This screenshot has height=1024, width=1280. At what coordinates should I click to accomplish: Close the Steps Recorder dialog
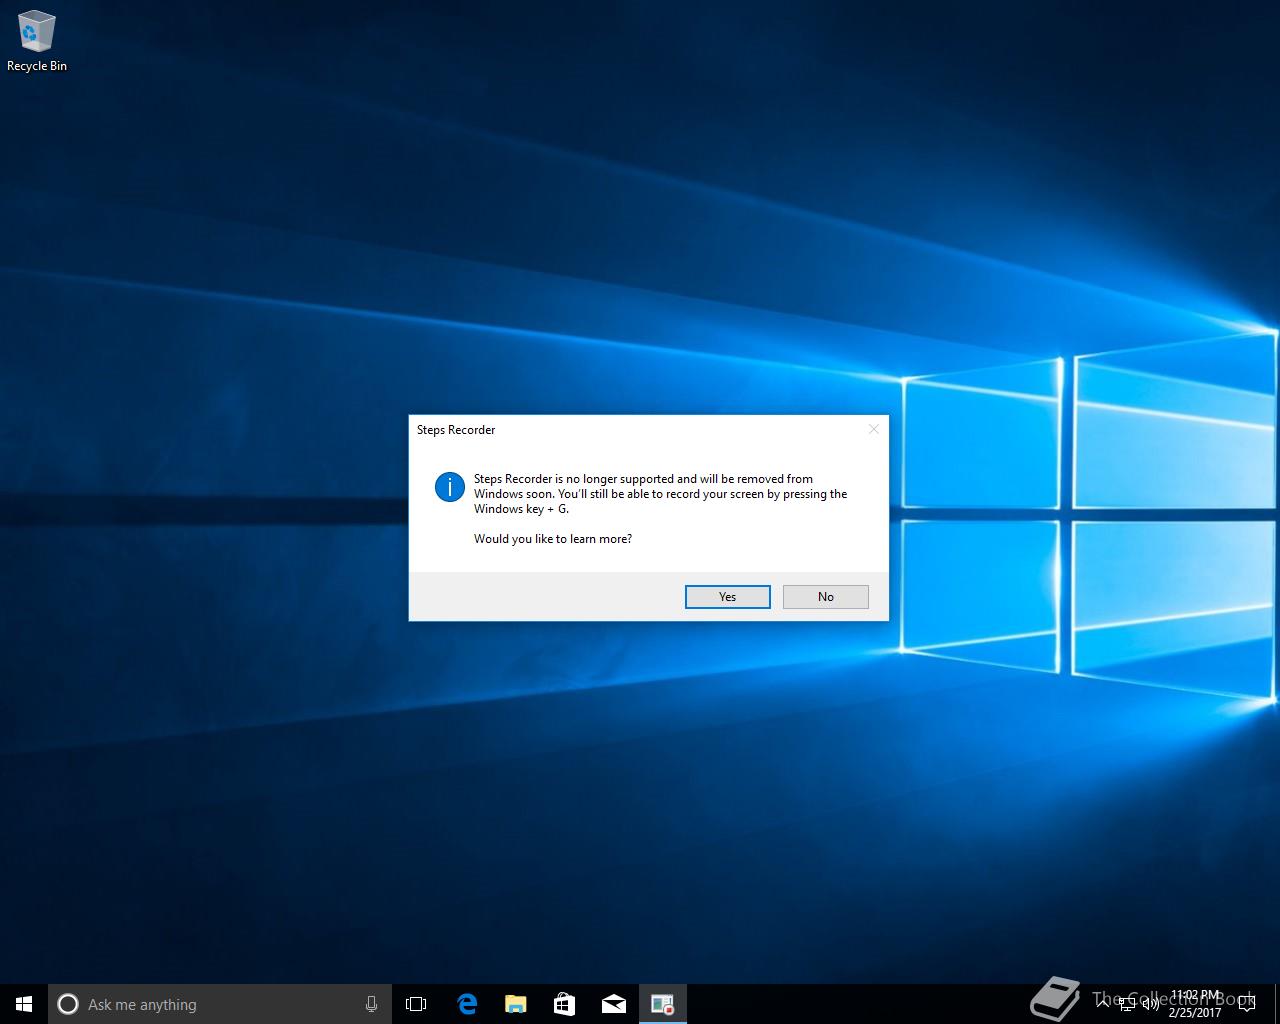tap(873, 429)
